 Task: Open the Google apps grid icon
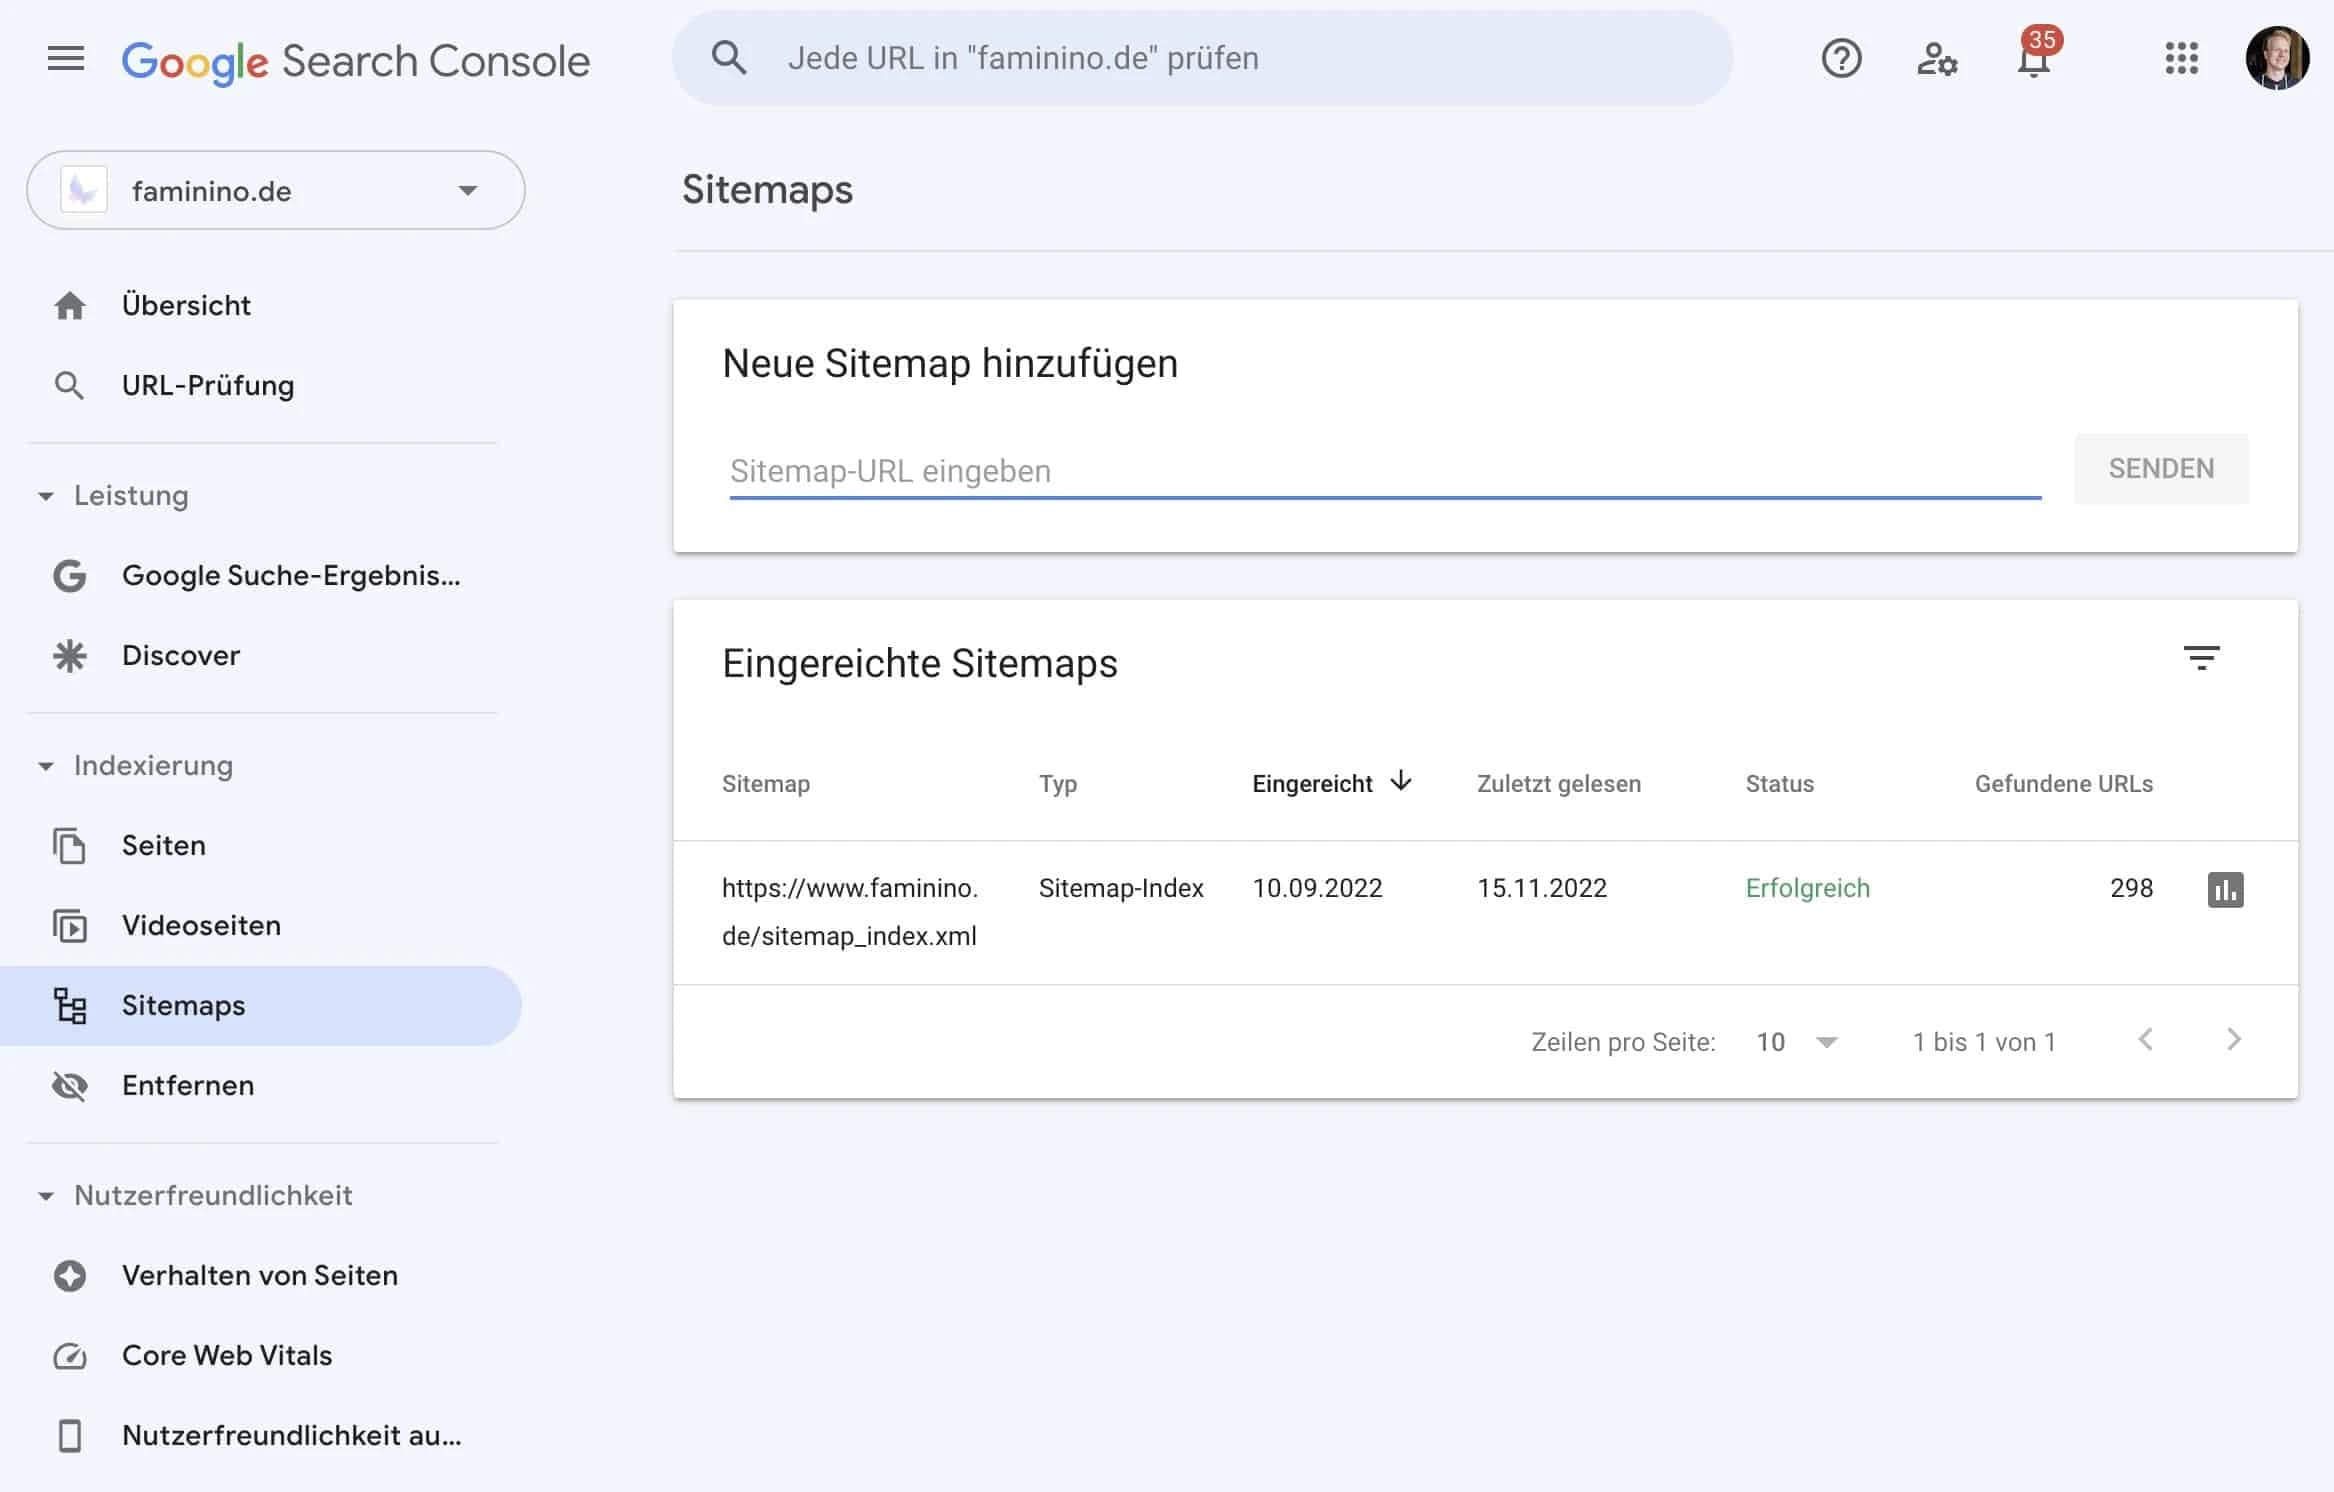2182,59
